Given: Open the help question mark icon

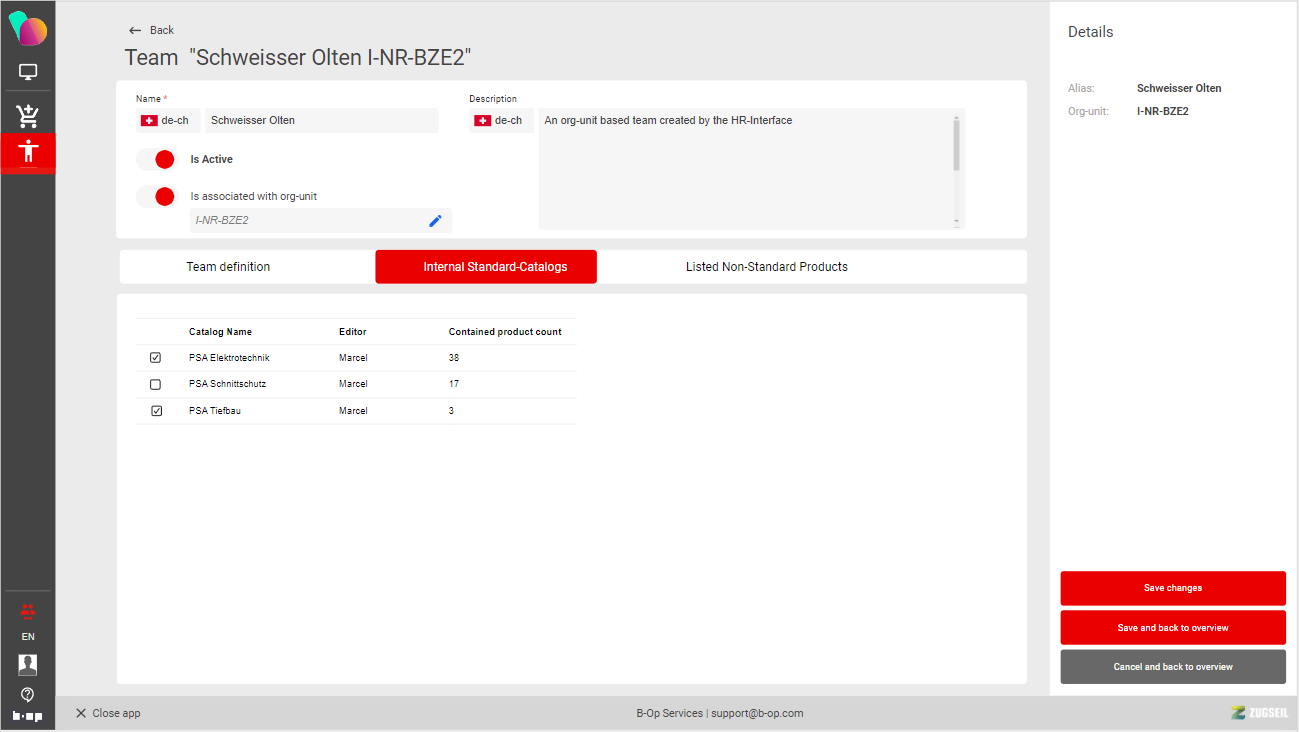Looking at the screenshot, I should point(28,694).
